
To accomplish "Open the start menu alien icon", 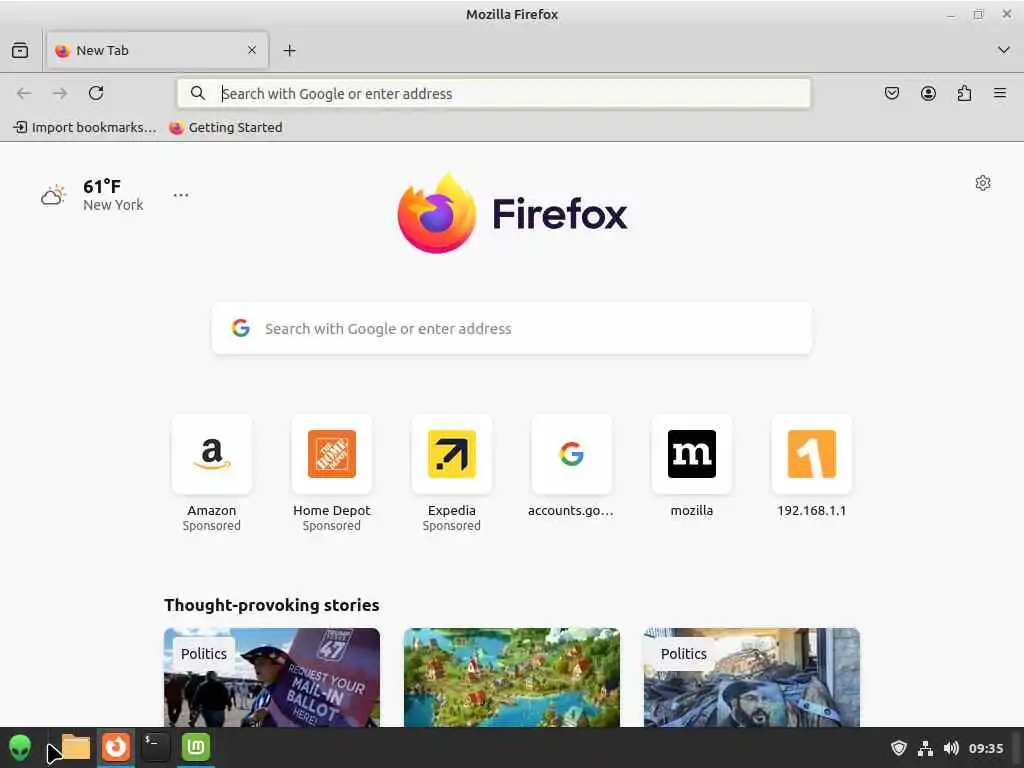I will tap(20, 748).
